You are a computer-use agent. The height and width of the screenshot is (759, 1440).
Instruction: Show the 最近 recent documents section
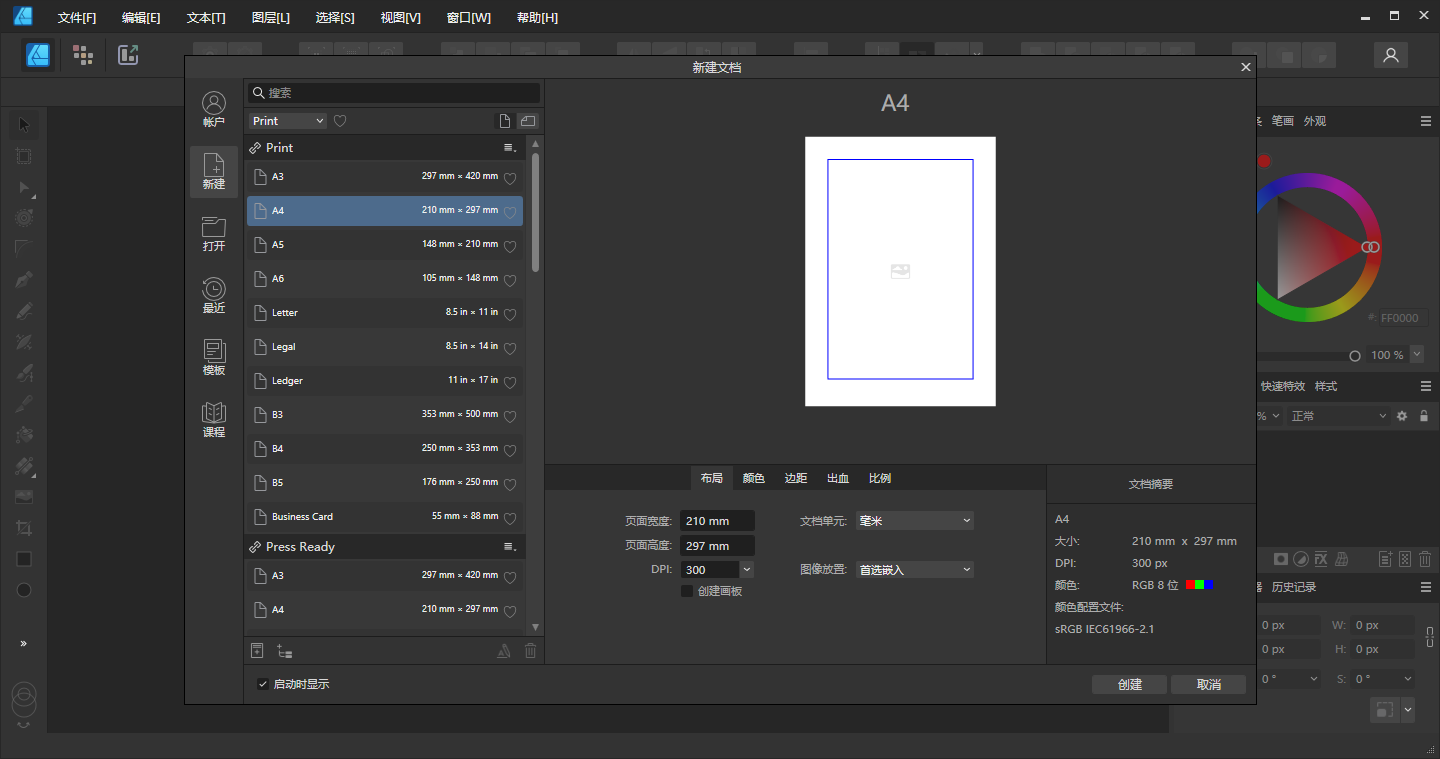[214, 296]
